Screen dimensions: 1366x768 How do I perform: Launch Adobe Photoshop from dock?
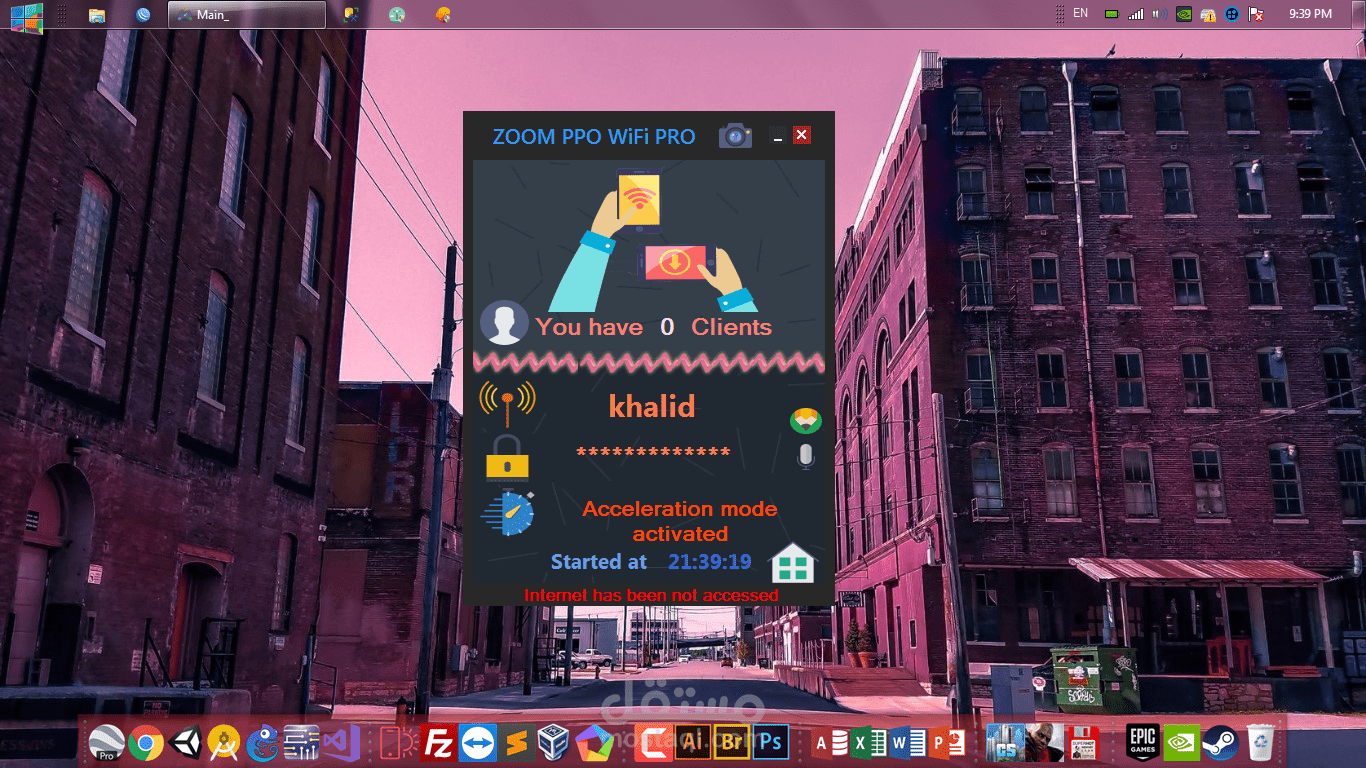pyautogui.click(x=770, y=743)
